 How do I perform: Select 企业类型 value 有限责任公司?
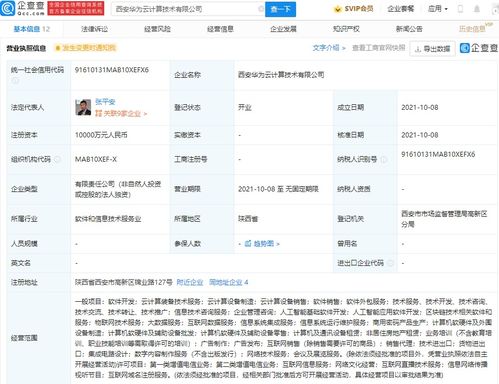tap(118, 189)
